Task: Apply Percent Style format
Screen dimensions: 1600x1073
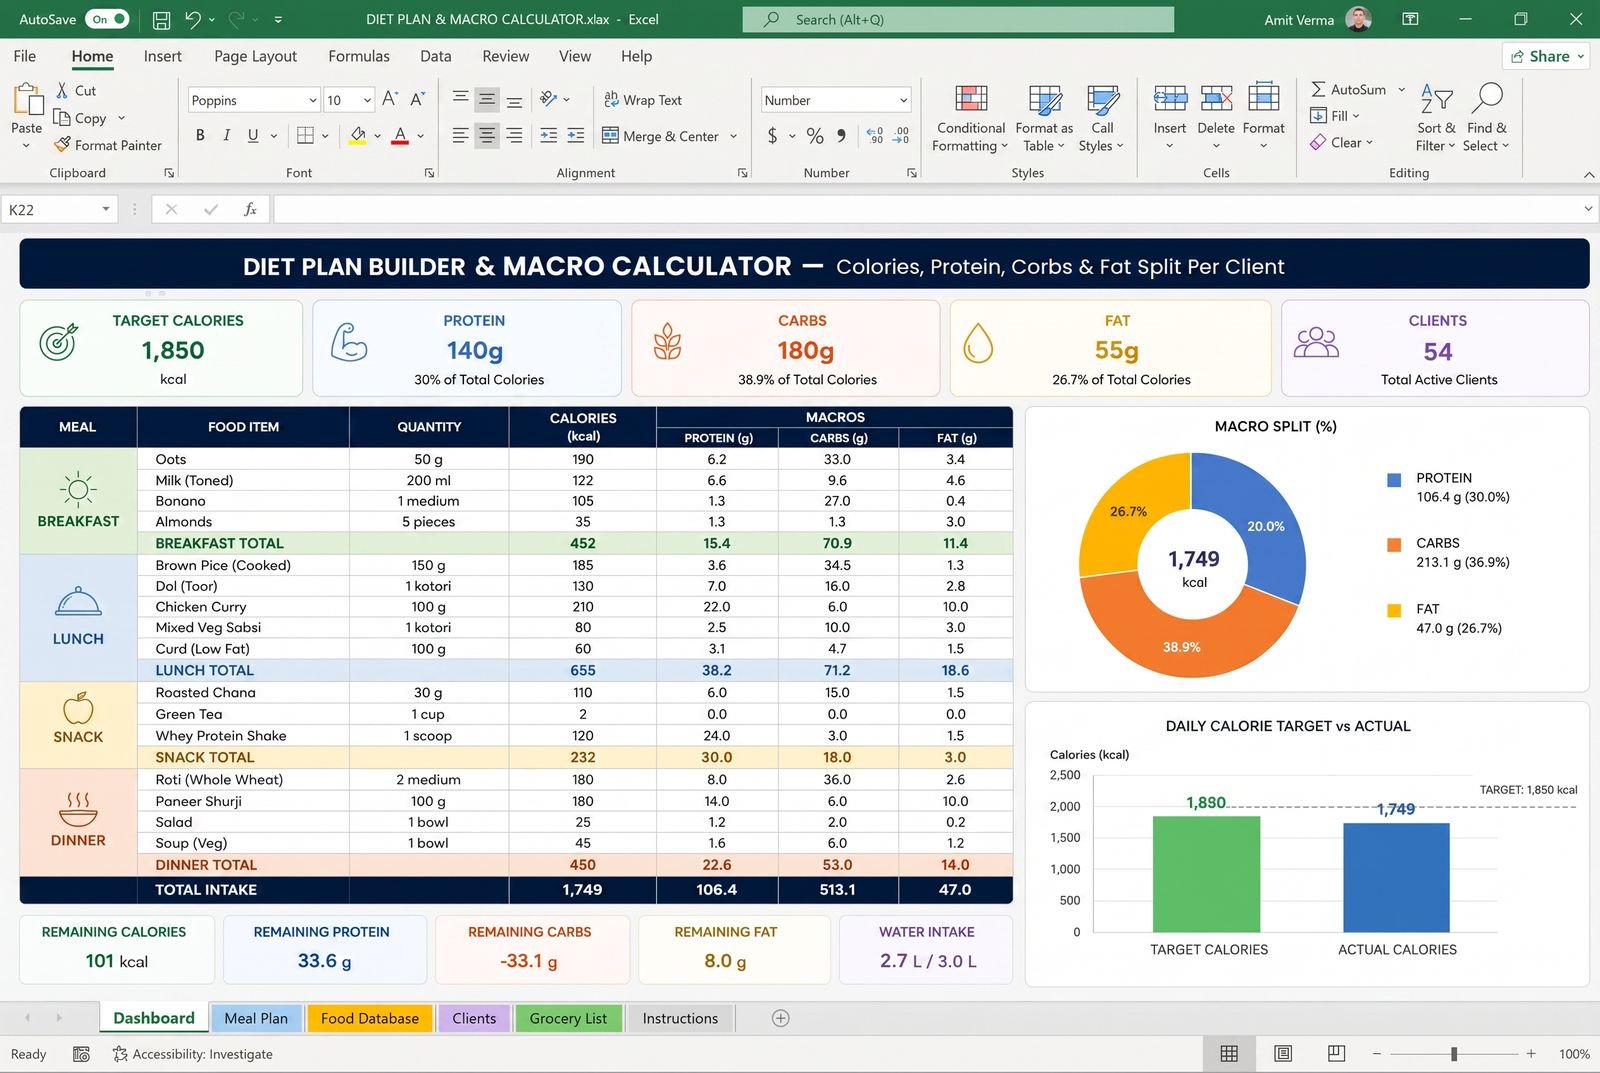Action: click(x=815, y=135)
